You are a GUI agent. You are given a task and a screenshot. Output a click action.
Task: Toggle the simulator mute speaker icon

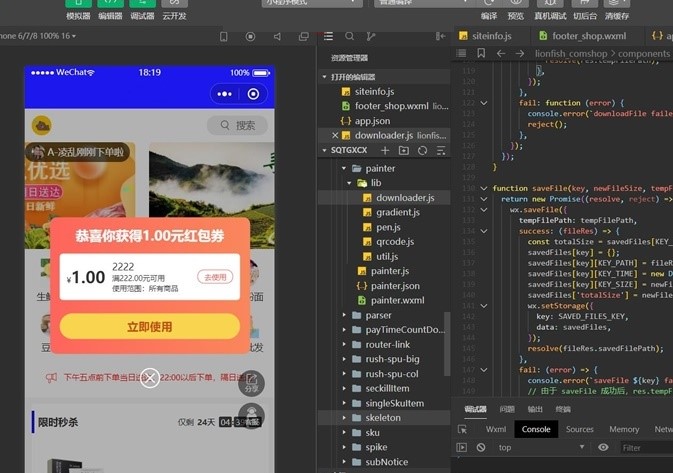(277, 36)
